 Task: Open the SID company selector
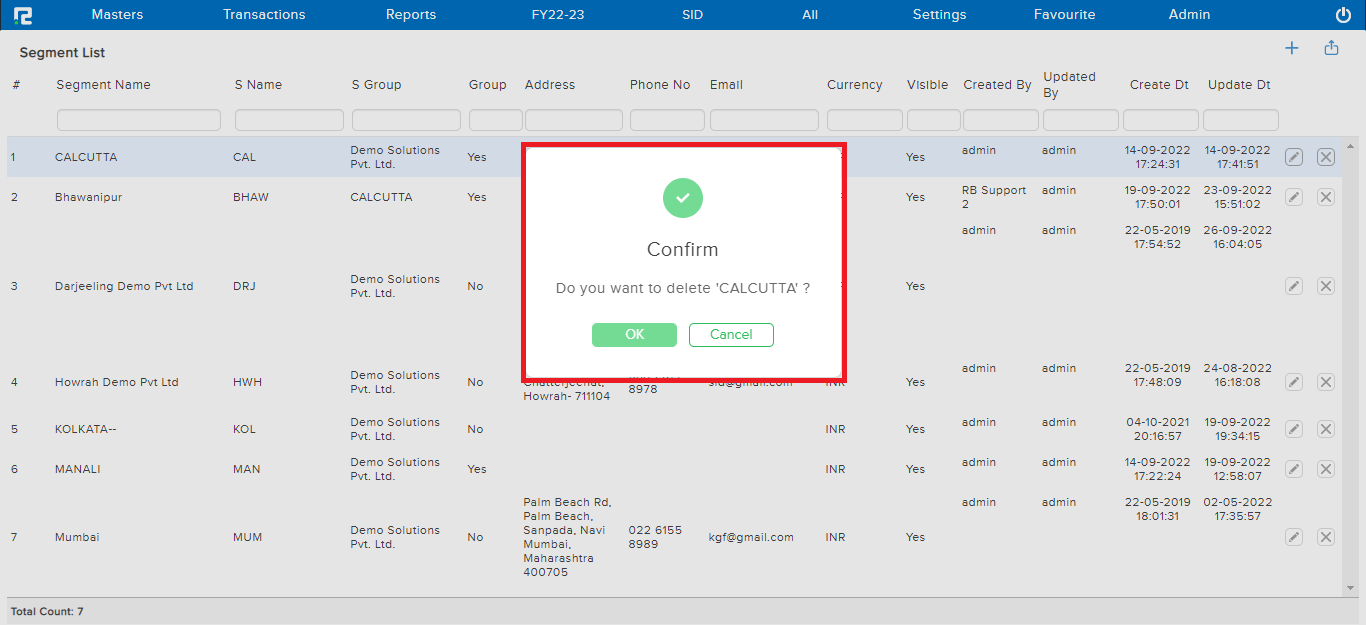pos(692,14)
